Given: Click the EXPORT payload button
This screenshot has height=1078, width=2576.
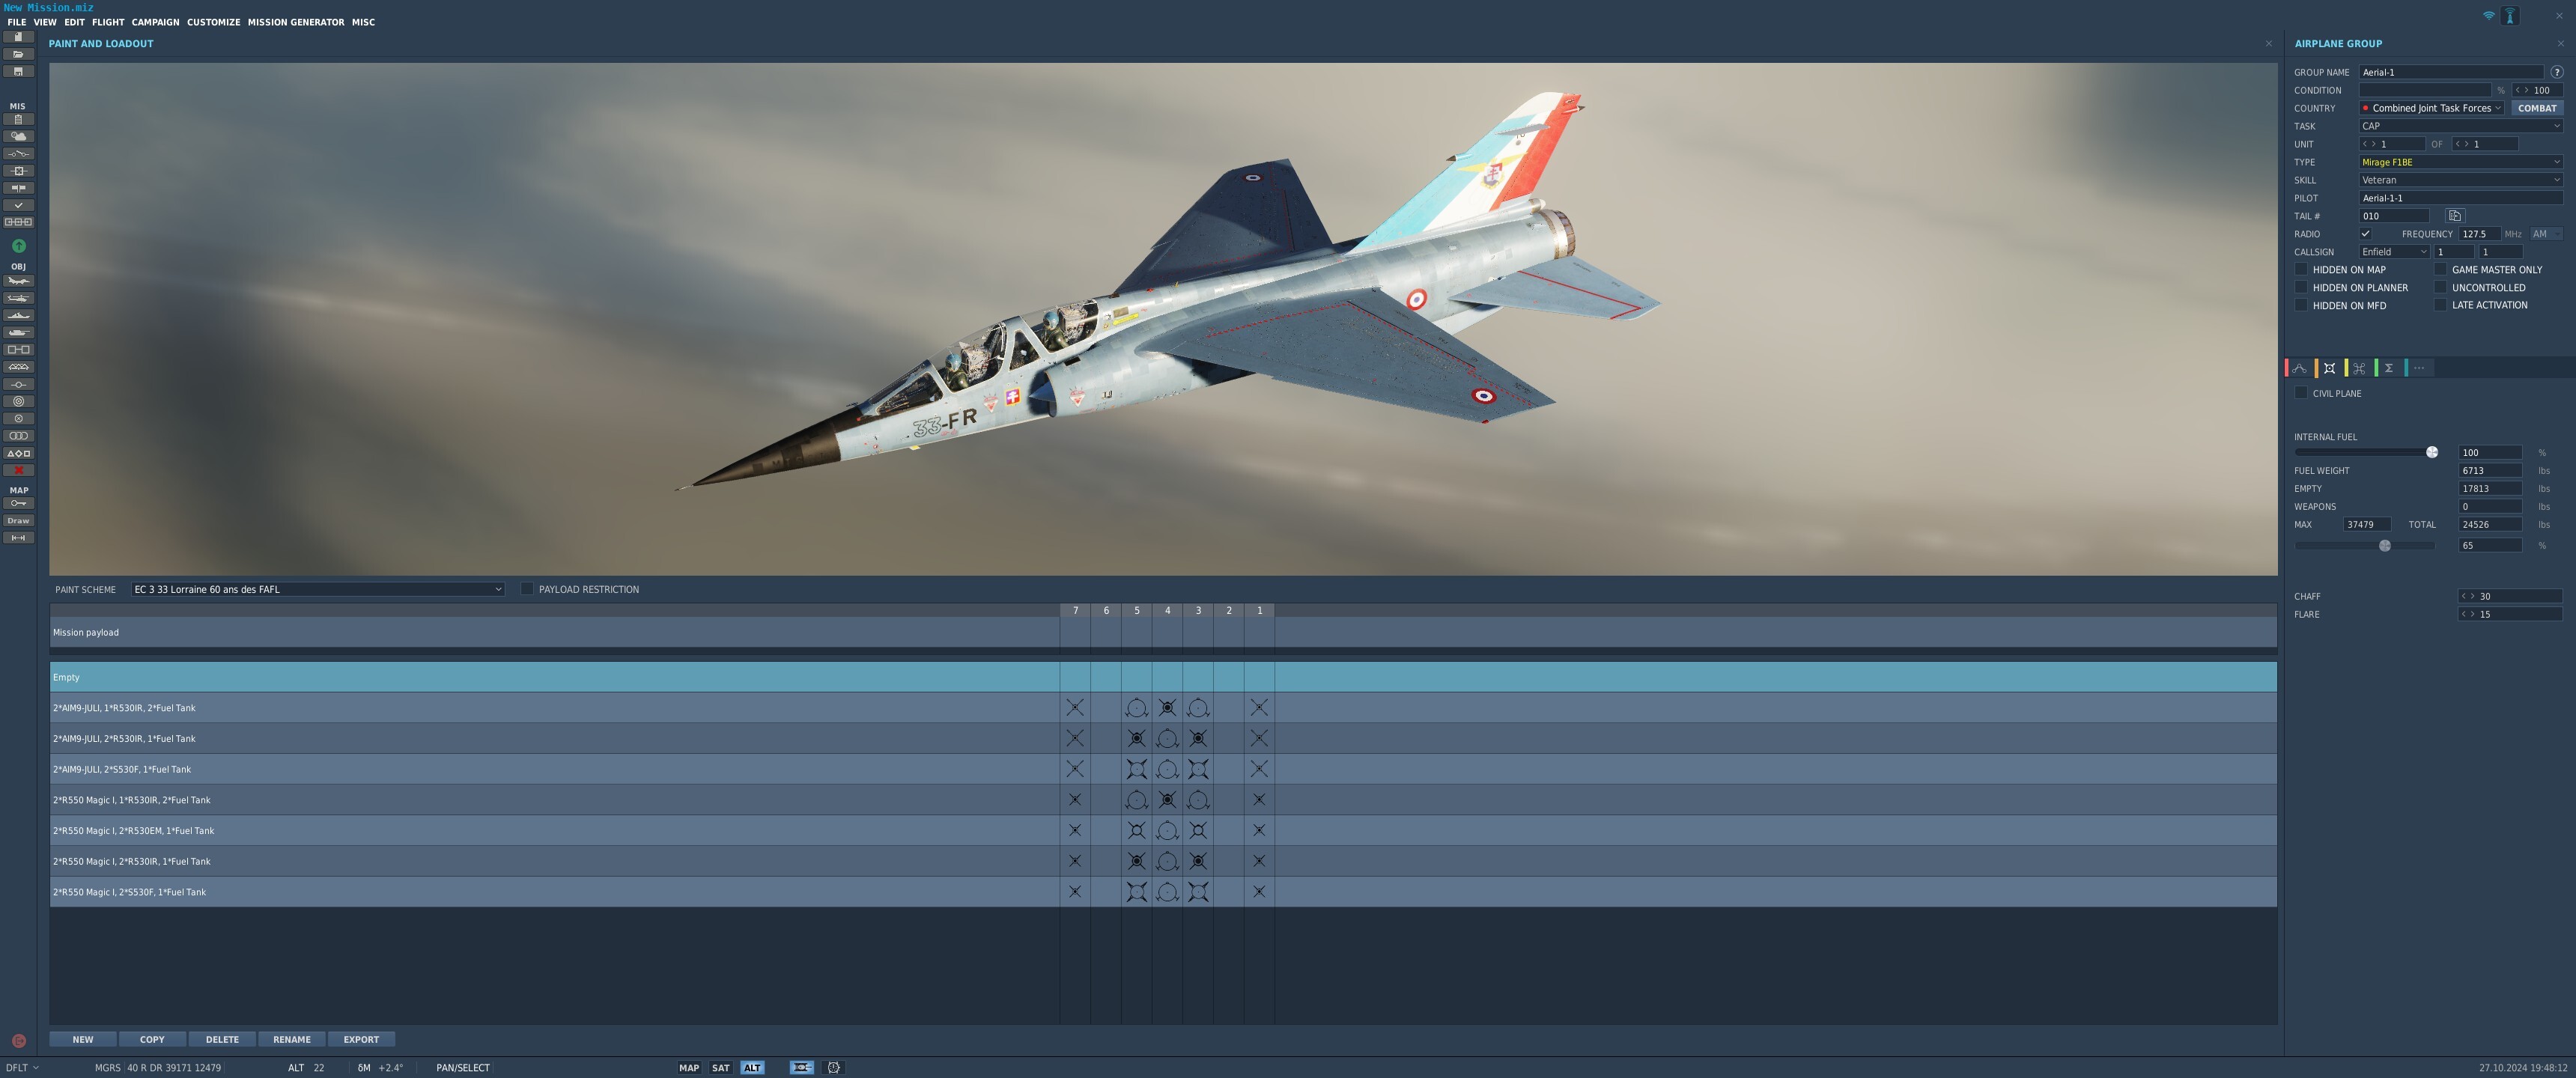Looking at the screenshot, I should 361,1040.
